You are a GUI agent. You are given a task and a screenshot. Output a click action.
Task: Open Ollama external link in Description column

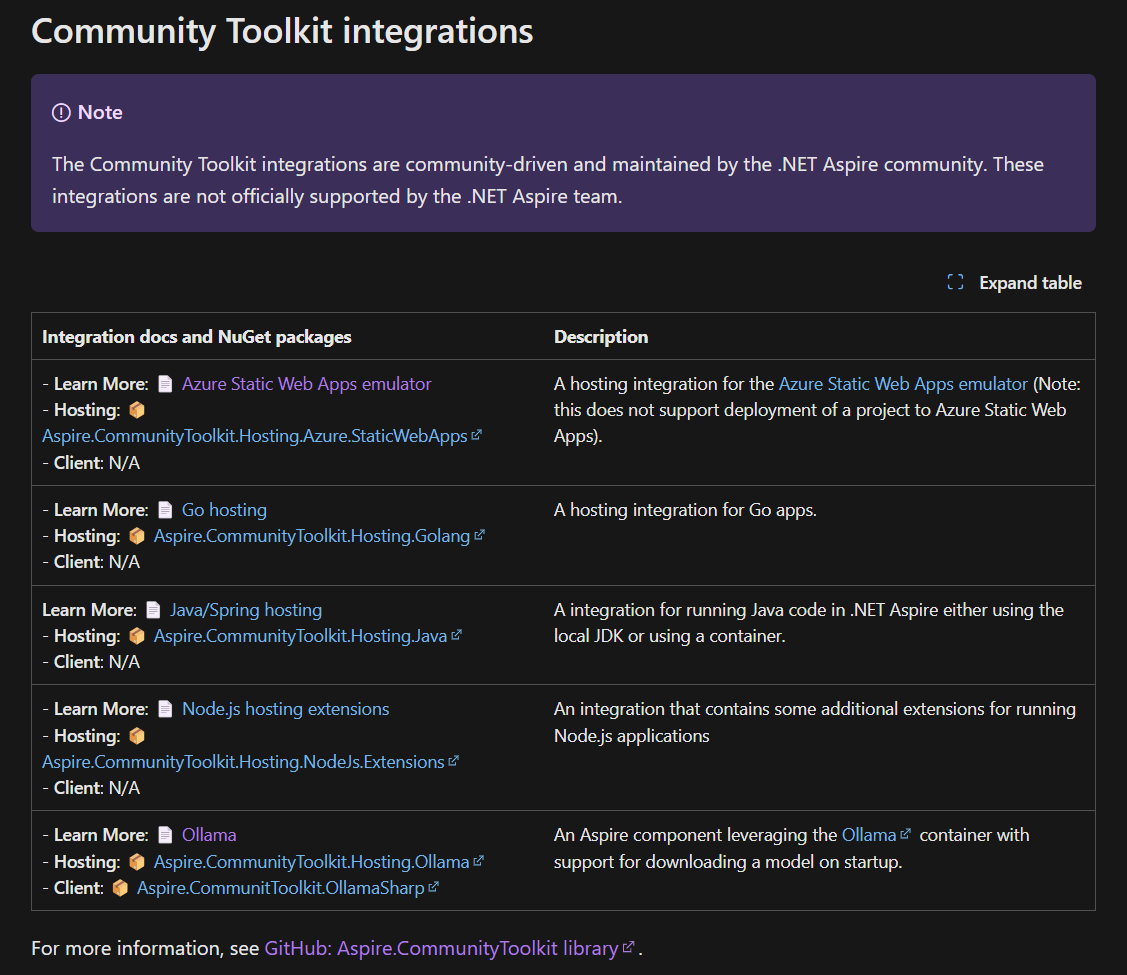pos(869,835)
